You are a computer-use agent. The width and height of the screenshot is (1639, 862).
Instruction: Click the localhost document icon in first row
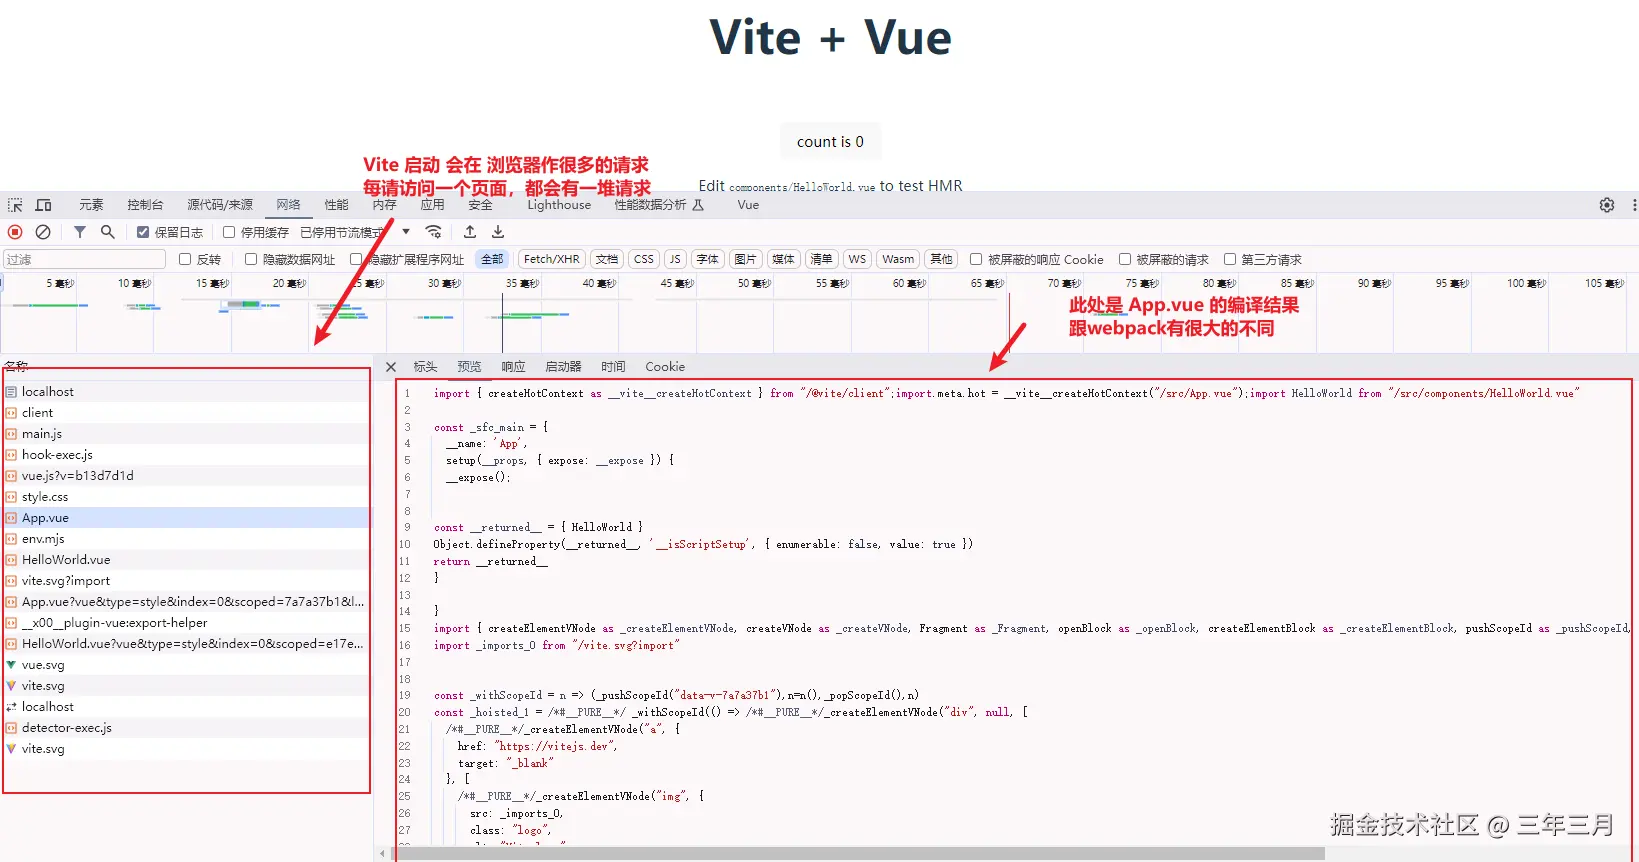click(11, 392)
